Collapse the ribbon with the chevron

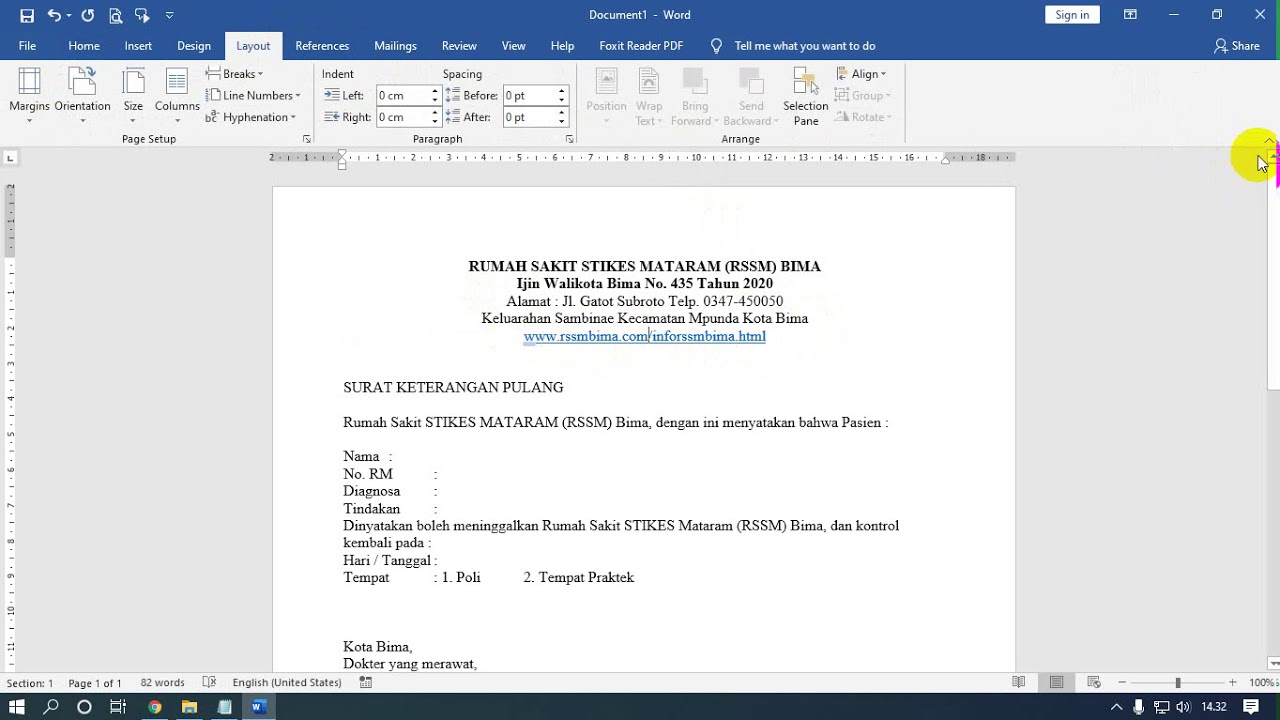pos(1268,140)
